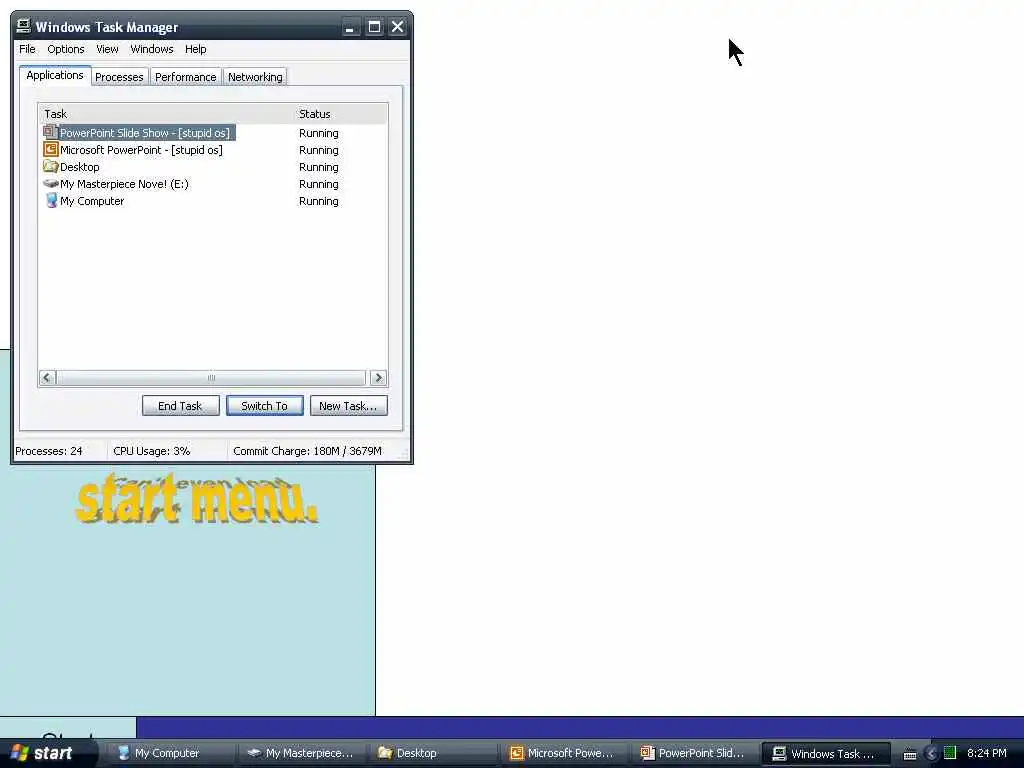Minimize the Task Manager window
The height and width of the screenshot is (768, 1024).
tap(350, 27)
